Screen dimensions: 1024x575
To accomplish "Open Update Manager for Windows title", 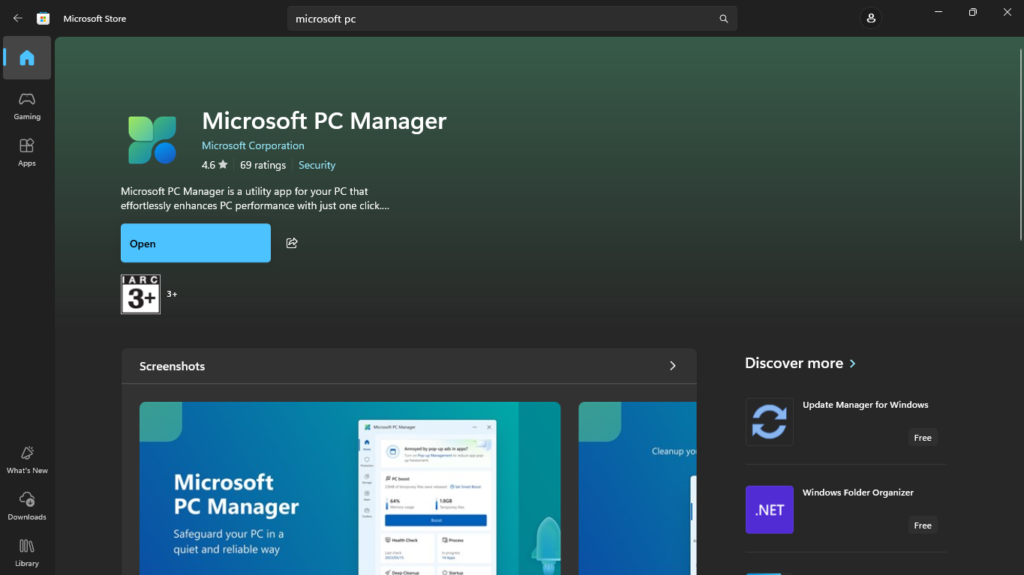I will click(x=865, y=404).
